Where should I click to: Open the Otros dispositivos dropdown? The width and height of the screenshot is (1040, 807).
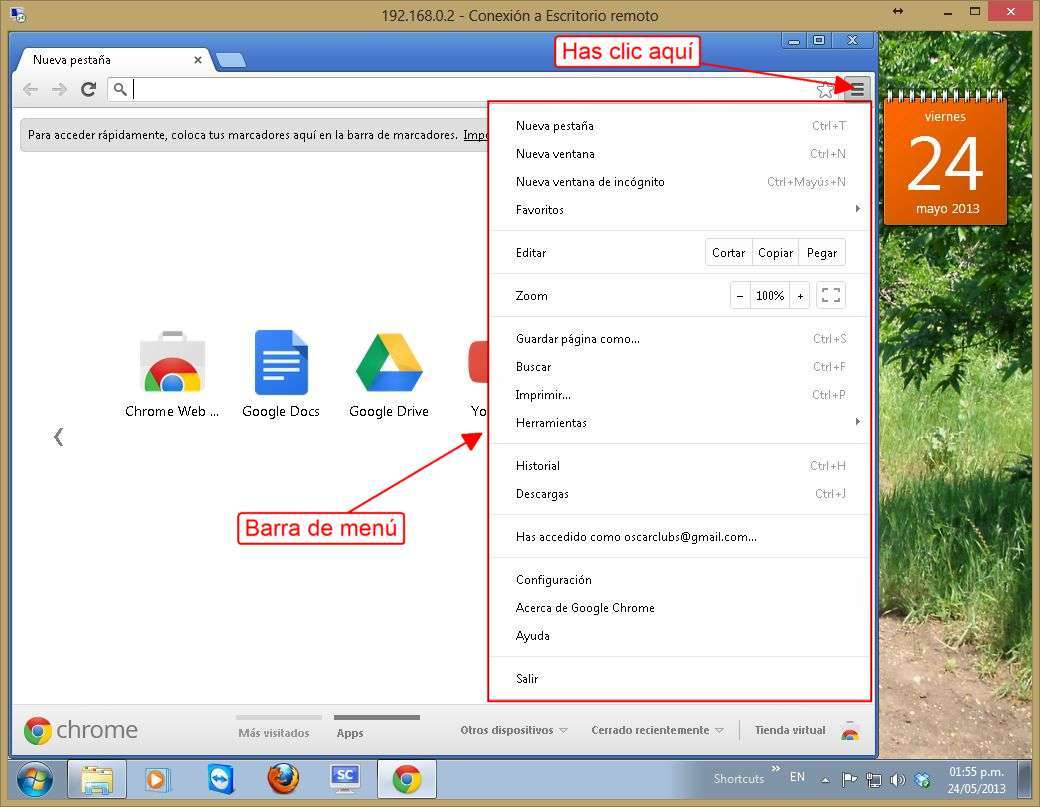point(513,731)
